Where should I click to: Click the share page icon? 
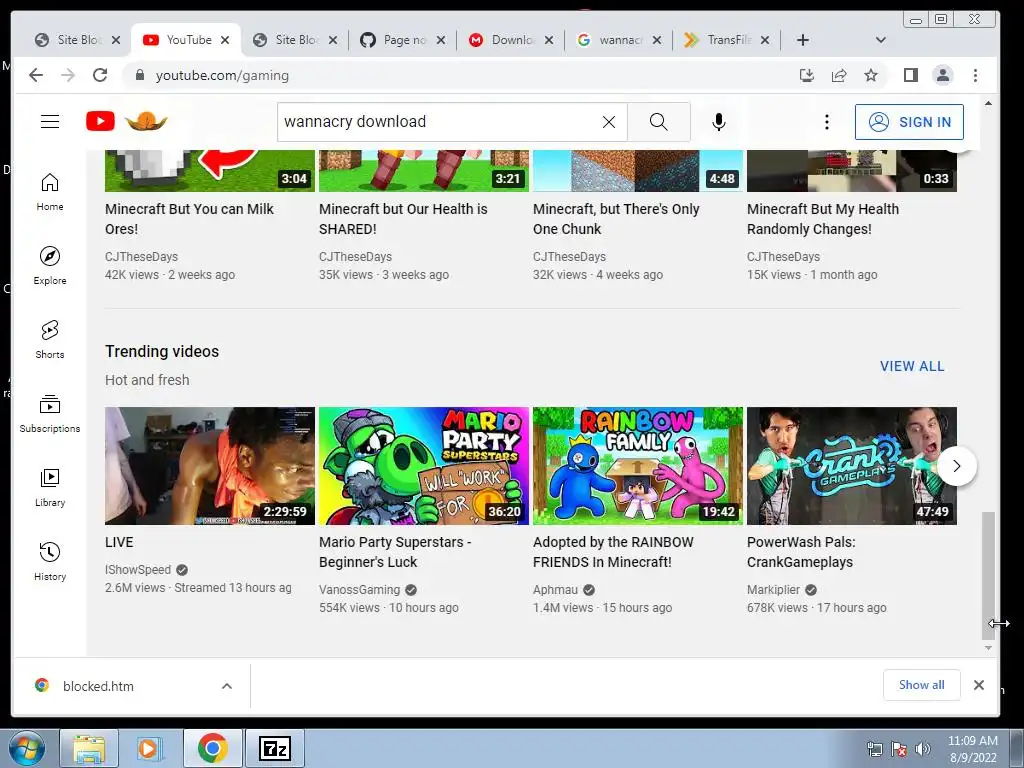click(839, 75)
